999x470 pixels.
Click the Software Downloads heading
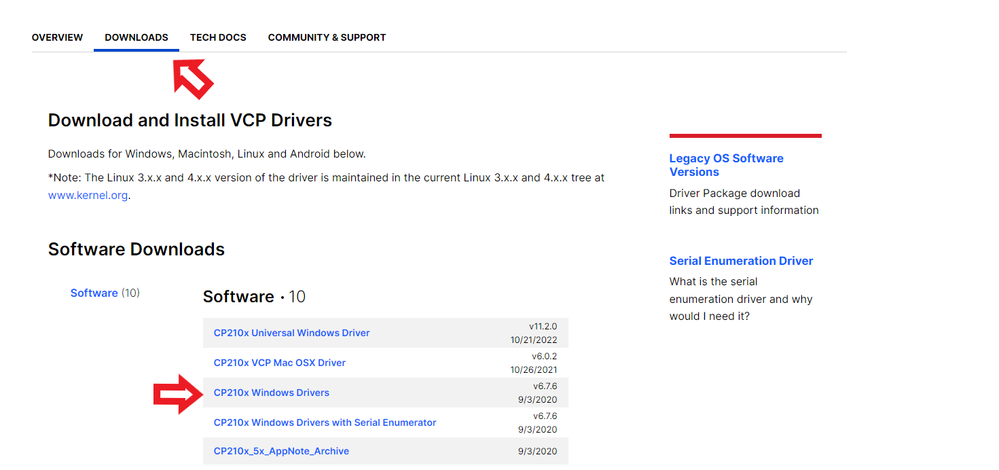pos(136,250)
